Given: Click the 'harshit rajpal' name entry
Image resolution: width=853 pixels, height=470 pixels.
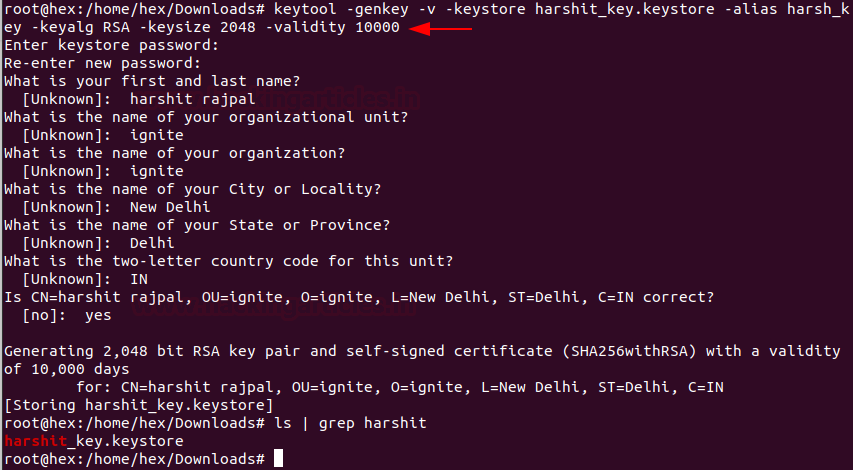Looking at the screenshot, I should 193,99.
